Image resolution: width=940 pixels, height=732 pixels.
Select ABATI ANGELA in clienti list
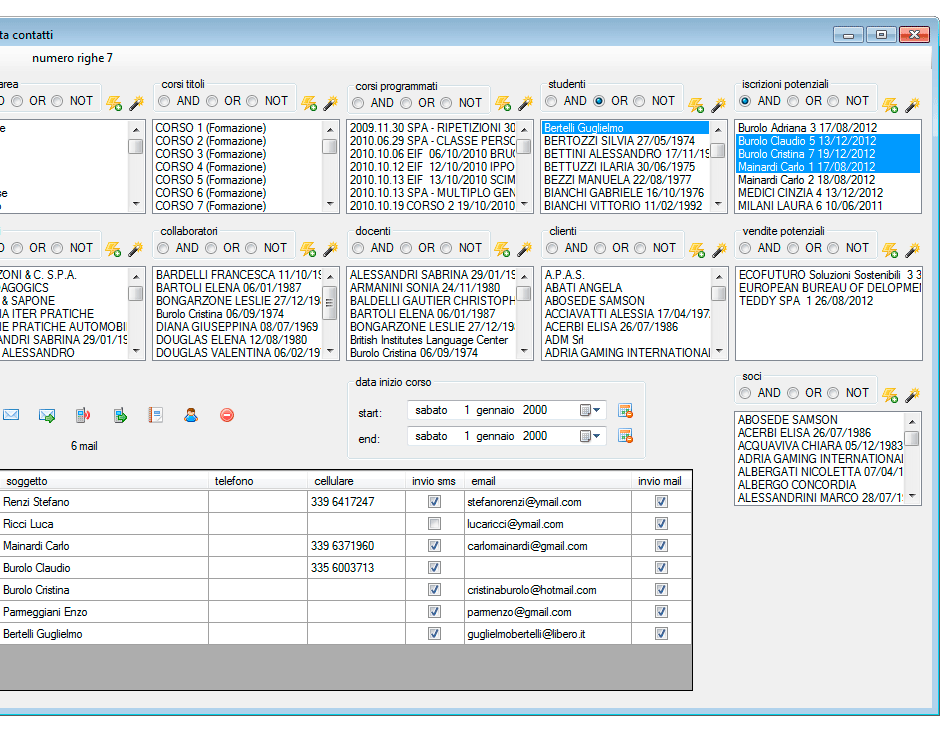click(625, 288)
